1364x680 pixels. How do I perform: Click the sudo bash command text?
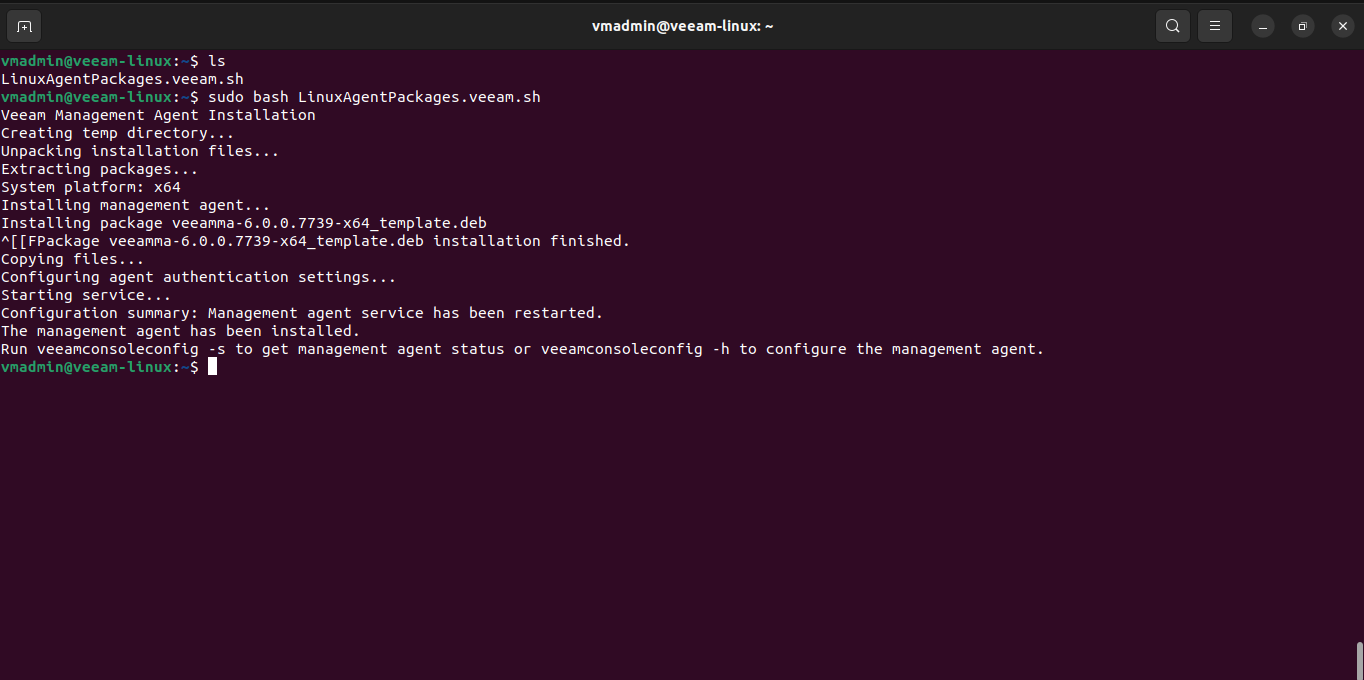tap(374, 97)
